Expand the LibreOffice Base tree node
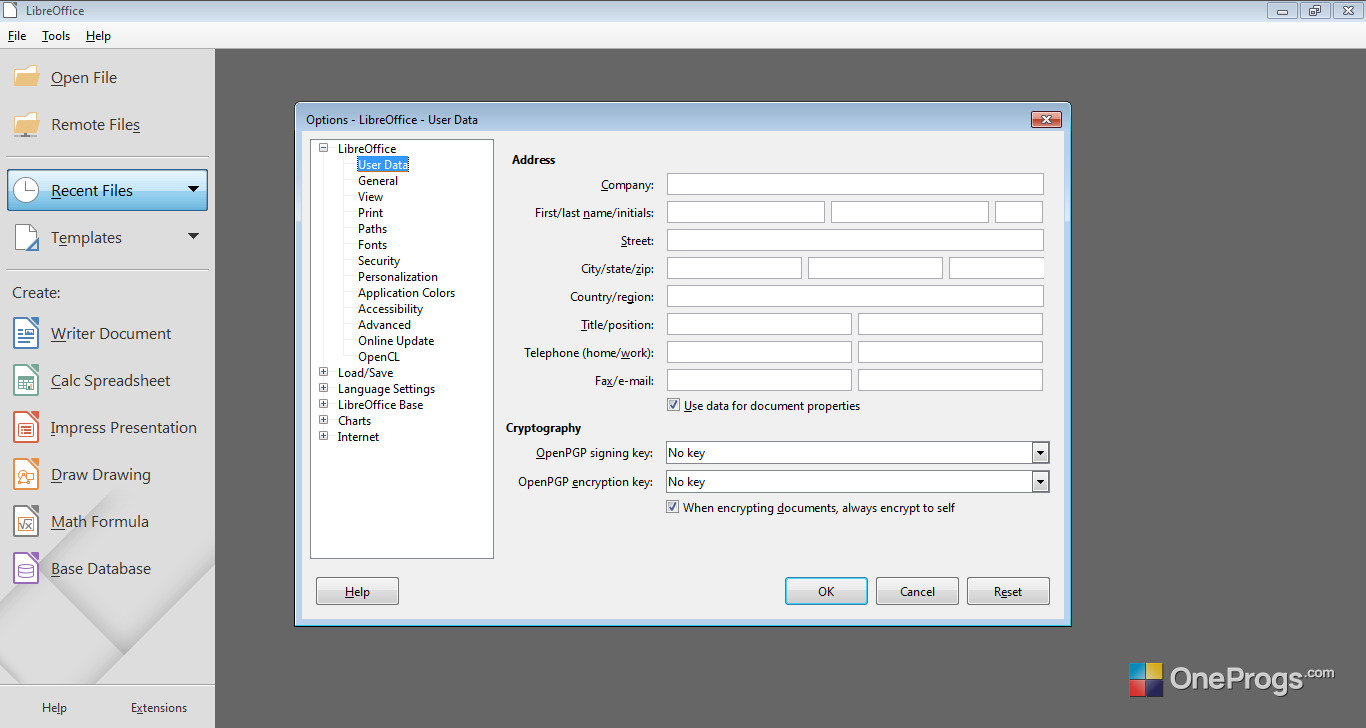The image size is (1366, 728). 323,404
